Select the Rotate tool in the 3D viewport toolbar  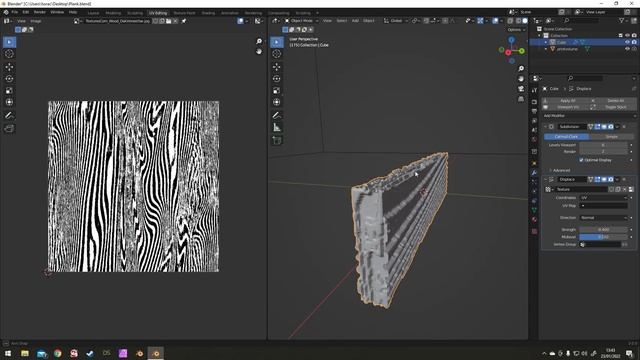point(277,78)
